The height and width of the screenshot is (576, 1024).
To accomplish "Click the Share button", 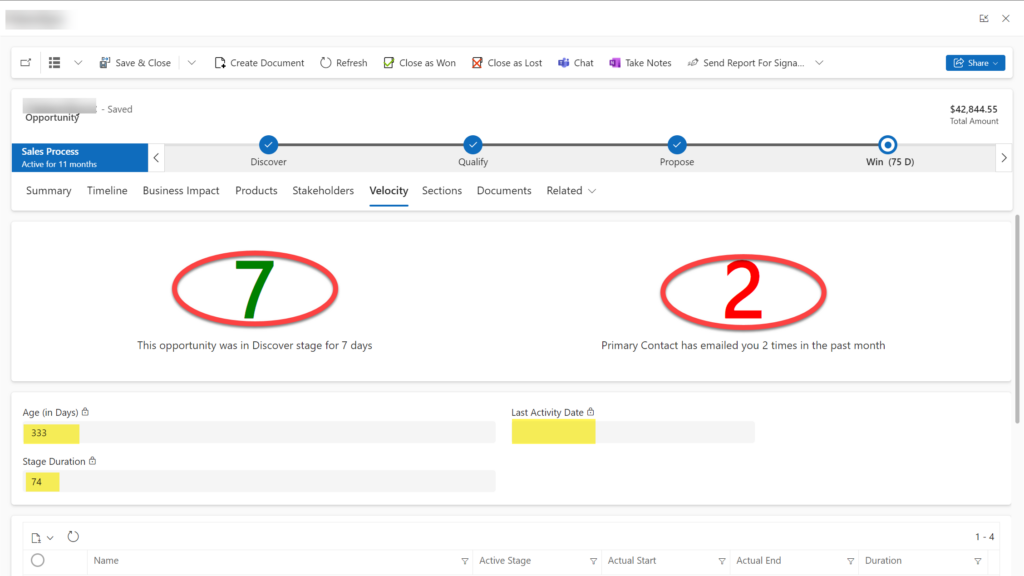I will pyautogui.click(x=975, y=63).
